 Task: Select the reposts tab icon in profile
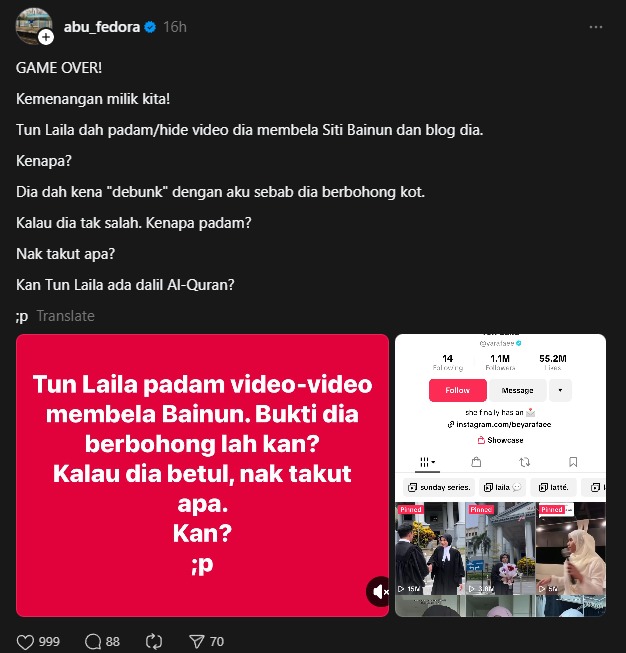coord(524,462)
